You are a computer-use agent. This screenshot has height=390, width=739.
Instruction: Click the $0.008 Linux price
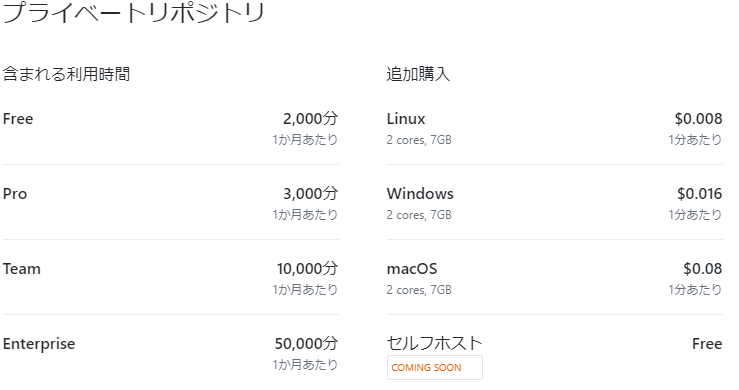698,119
